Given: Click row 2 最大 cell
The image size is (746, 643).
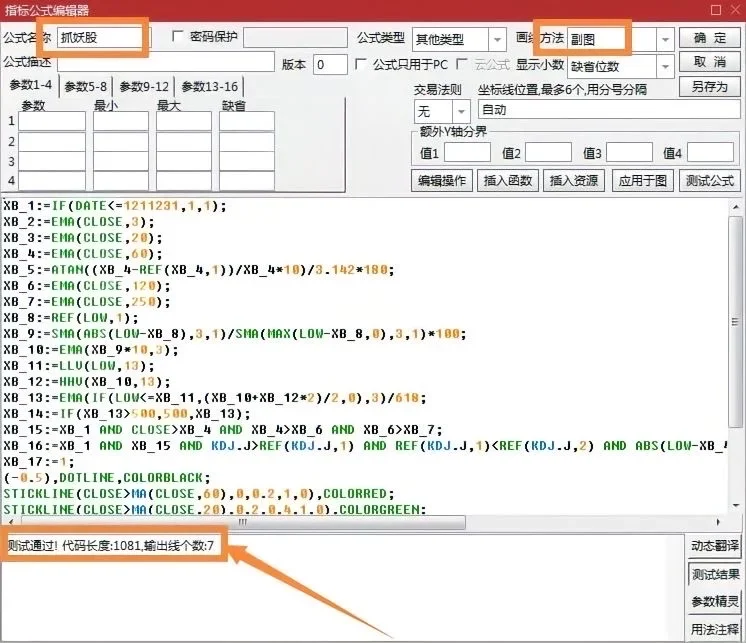Looking at the screenshot, I should [x=184, y=142].
